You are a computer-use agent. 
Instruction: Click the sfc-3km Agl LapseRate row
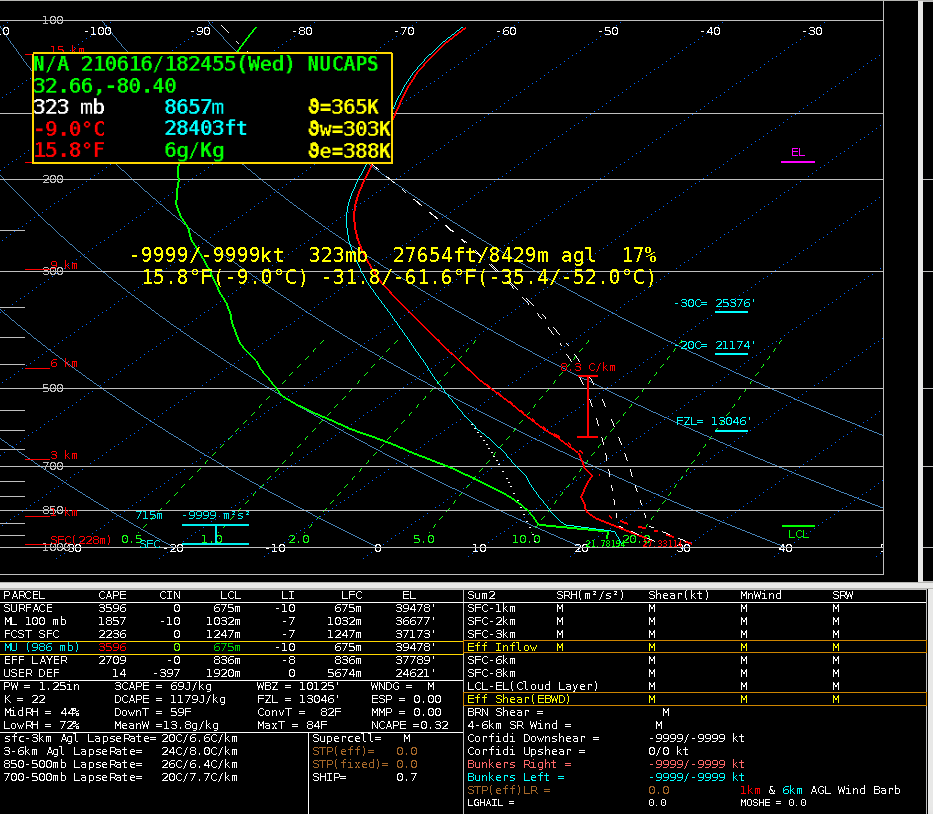tap(121, 738)
